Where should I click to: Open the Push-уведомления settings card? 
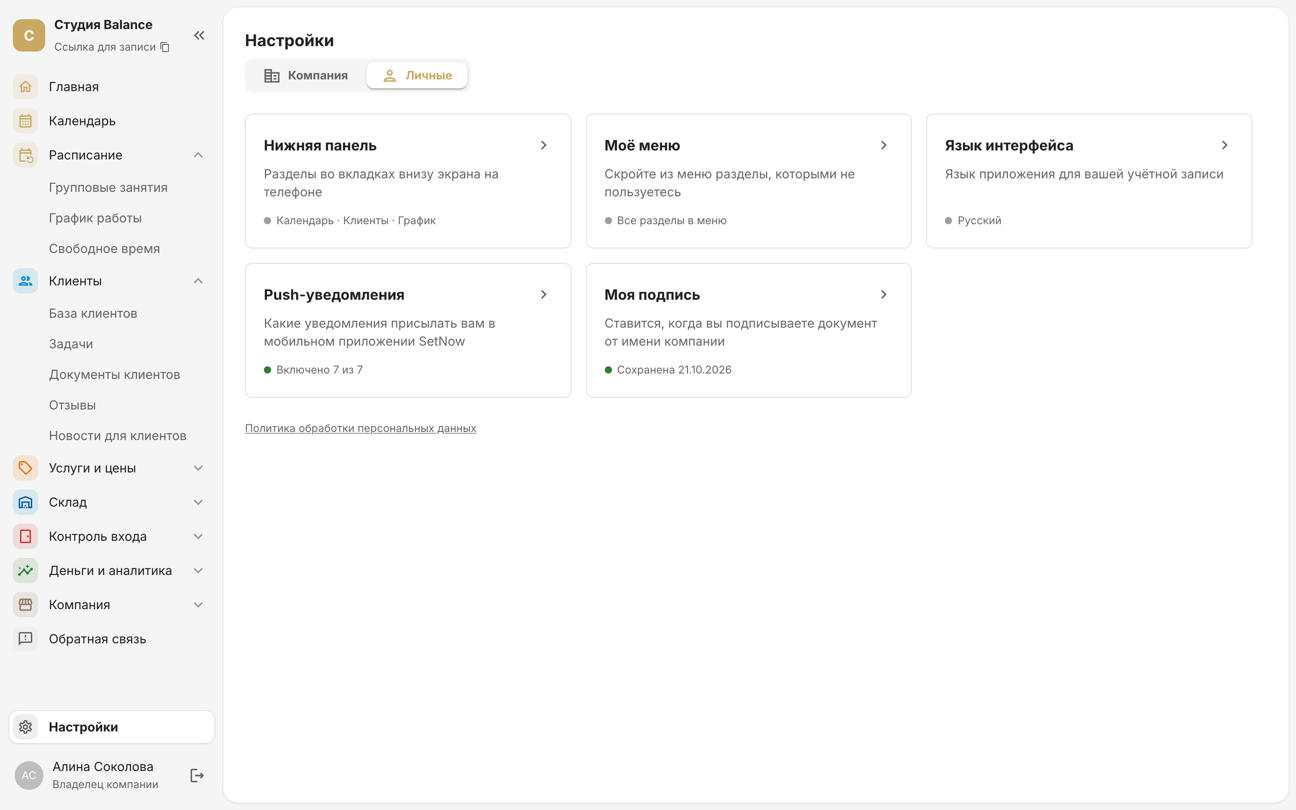tap(408, 330)
